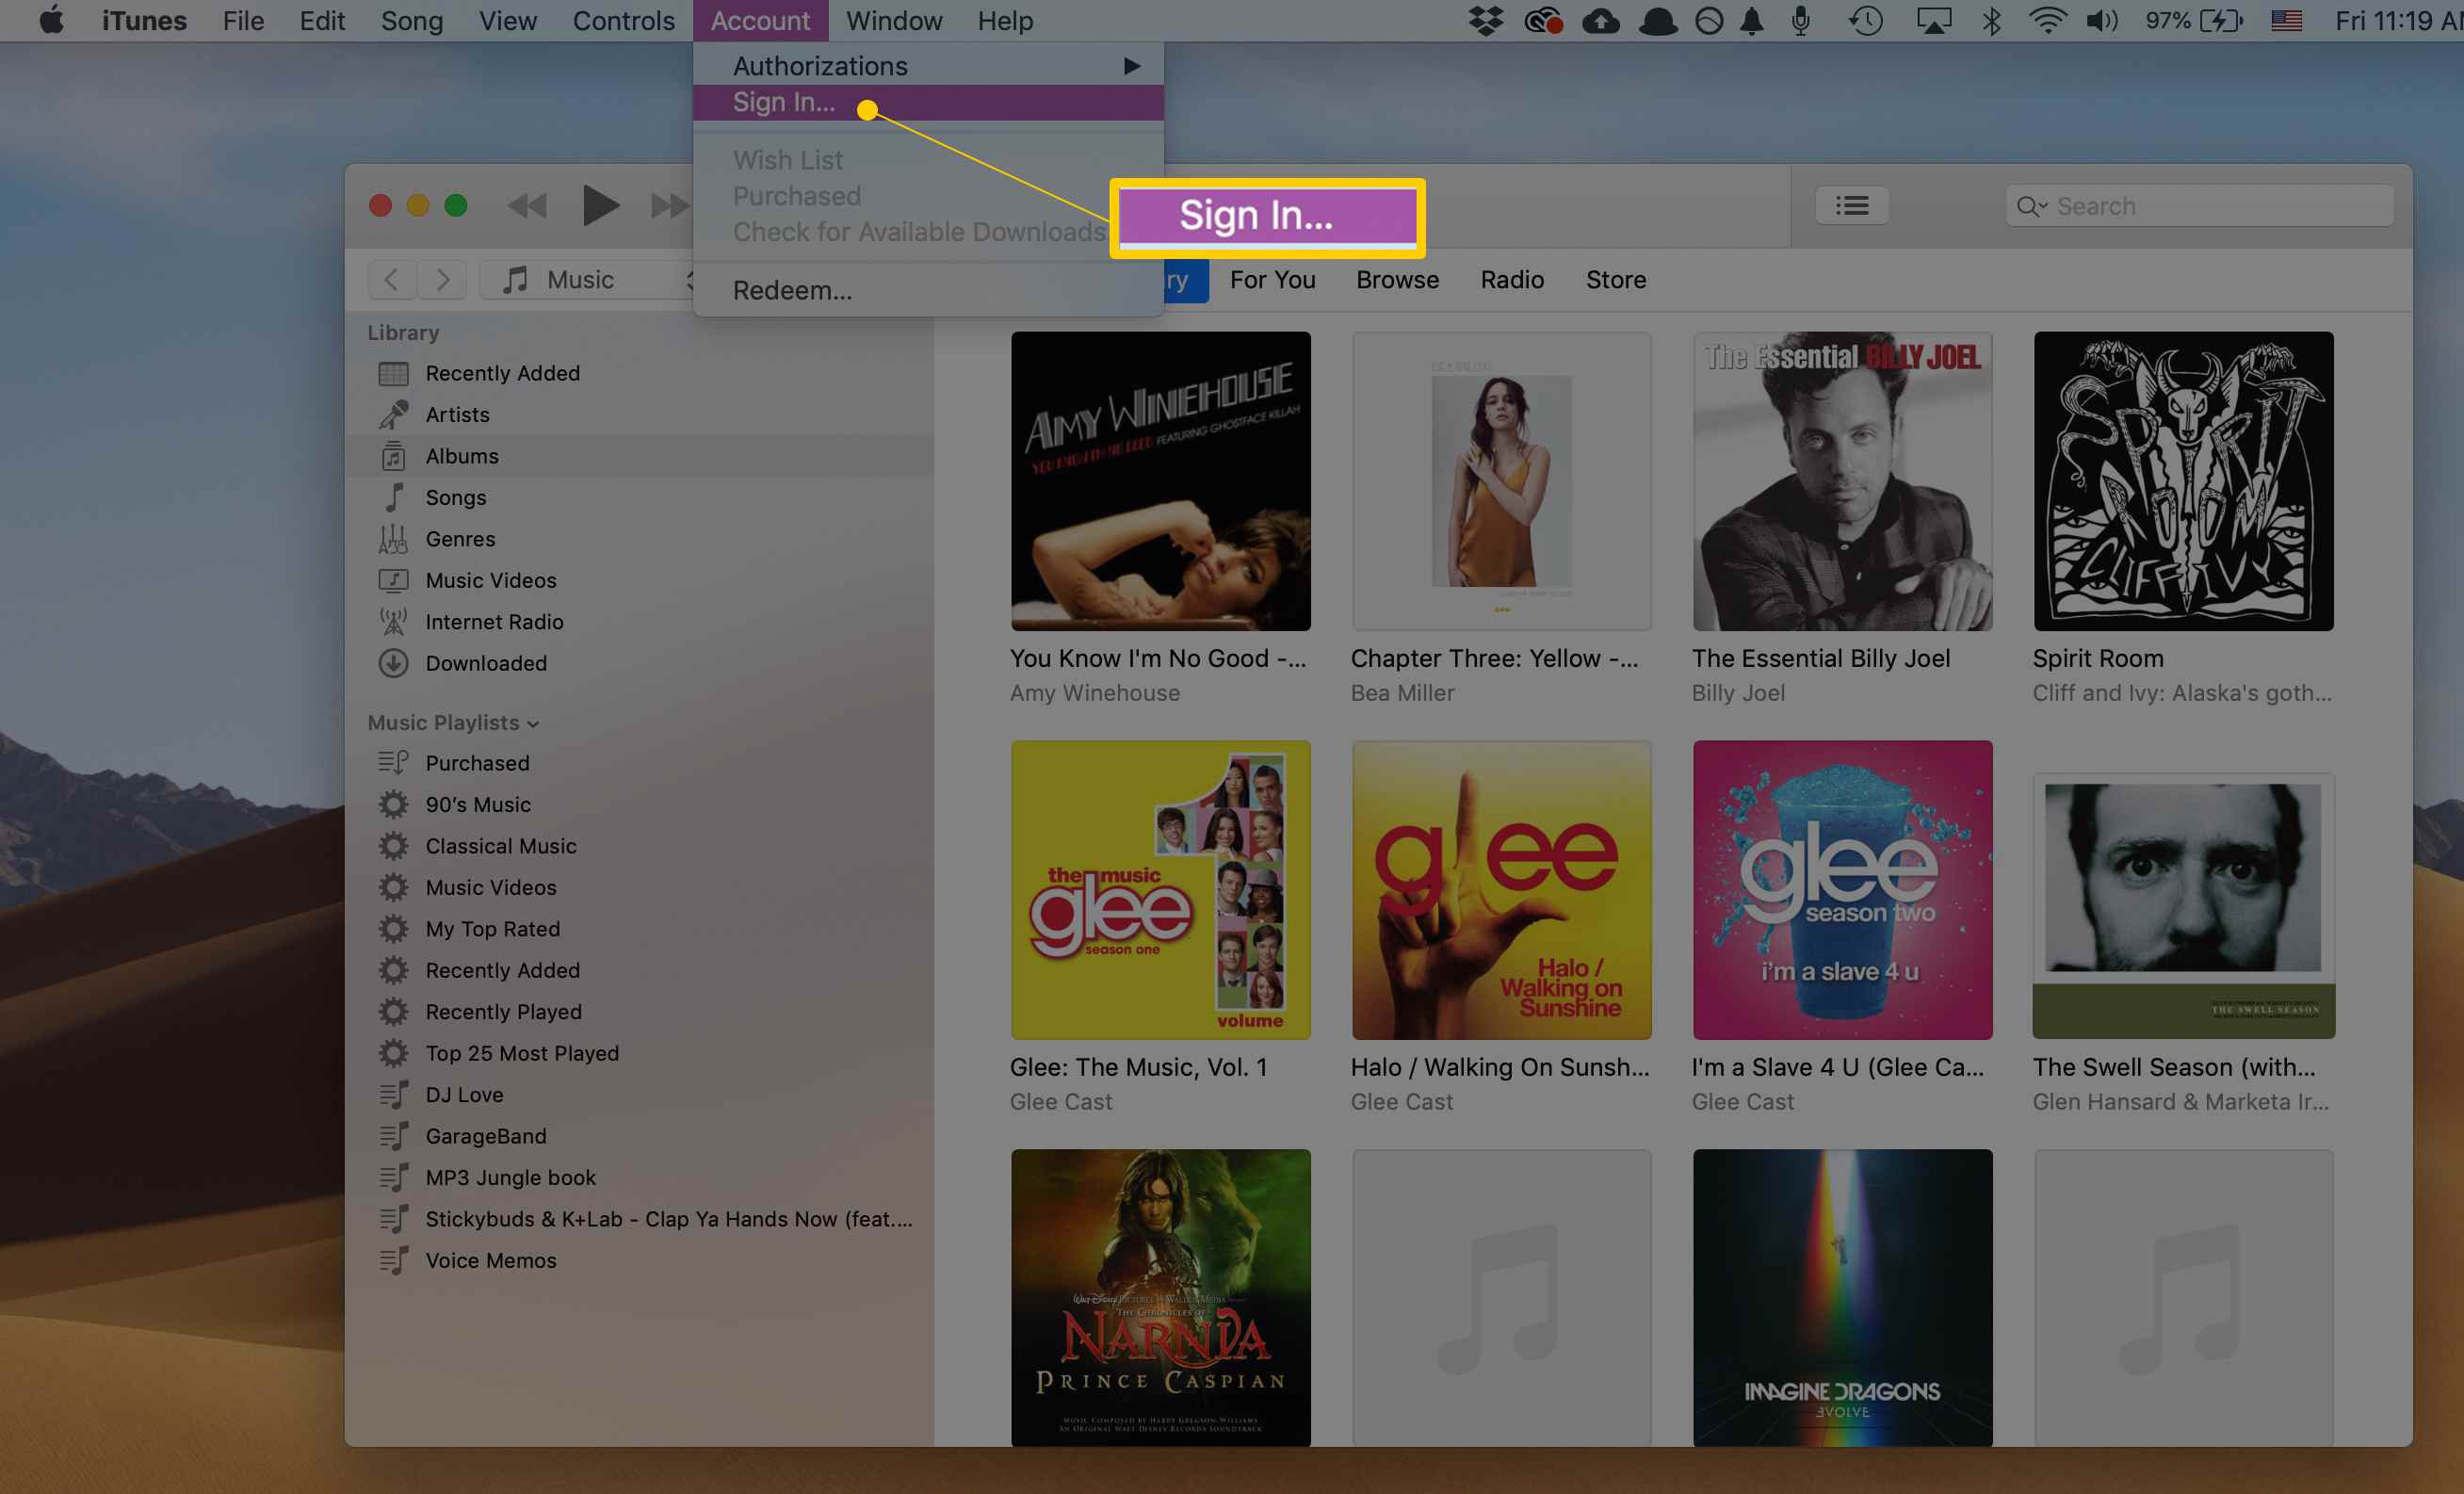This screenshot has height=1494, width=2464.
Task: Click the Search field in iTunes
Action: (x=2198, y=206)
